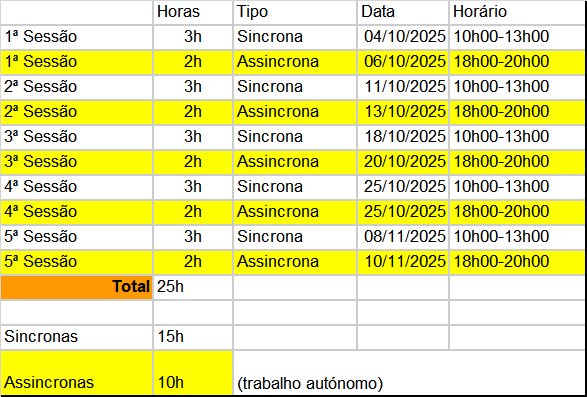The width and height of the screenshot is (587, 397).
Task: Click the 25h total hours cell
Action: pyautogui.click(x=193, y=287)
